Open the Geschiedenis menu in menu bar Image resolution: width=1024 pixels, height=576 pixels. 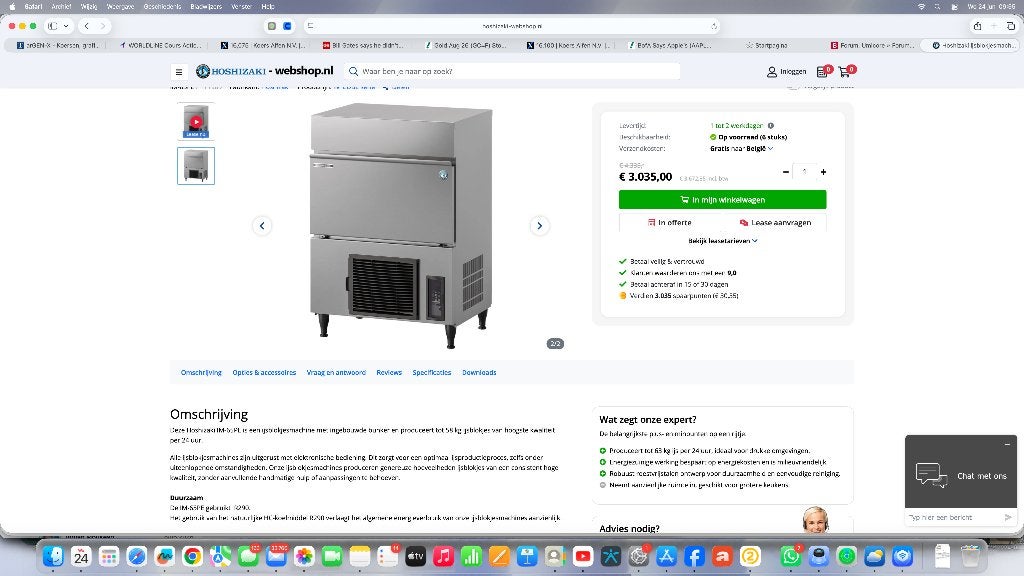pyautogui.click(x=163, y=7)
